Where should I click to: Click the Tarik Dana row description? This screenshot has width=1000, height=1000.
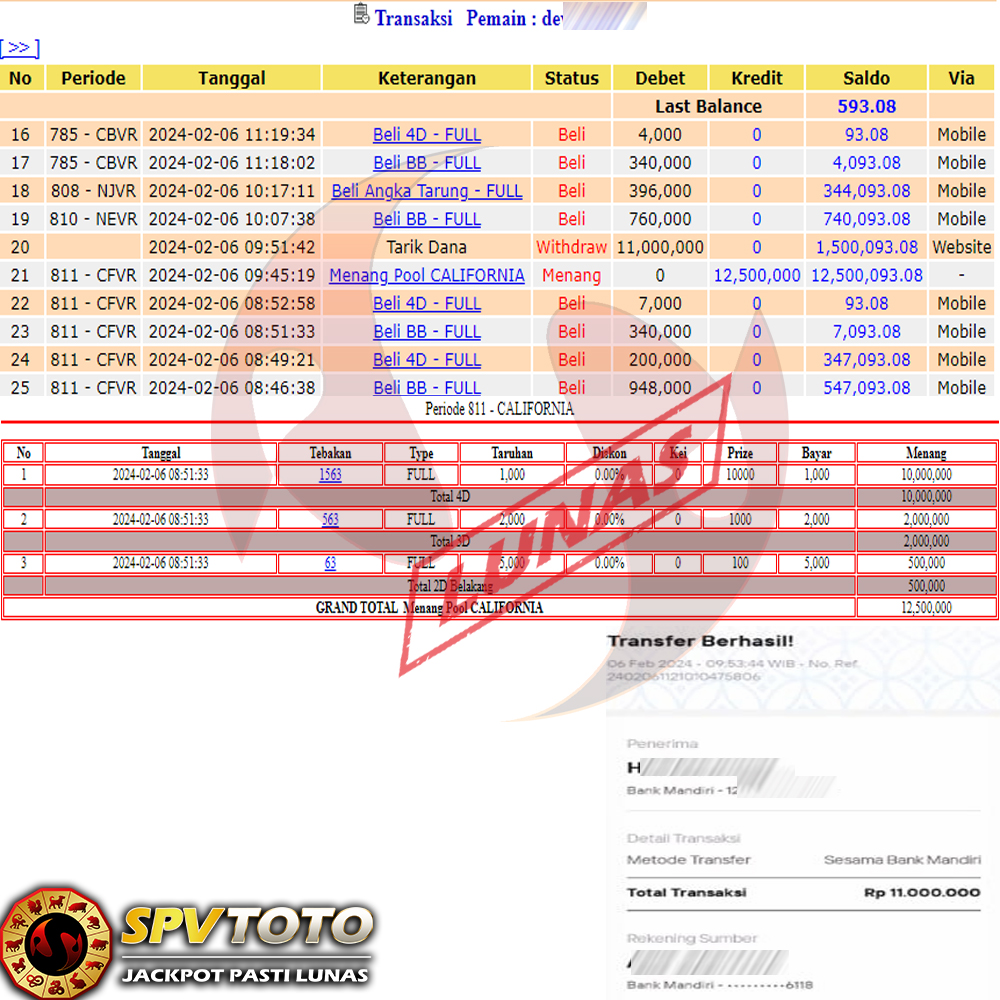coord(427,247)
